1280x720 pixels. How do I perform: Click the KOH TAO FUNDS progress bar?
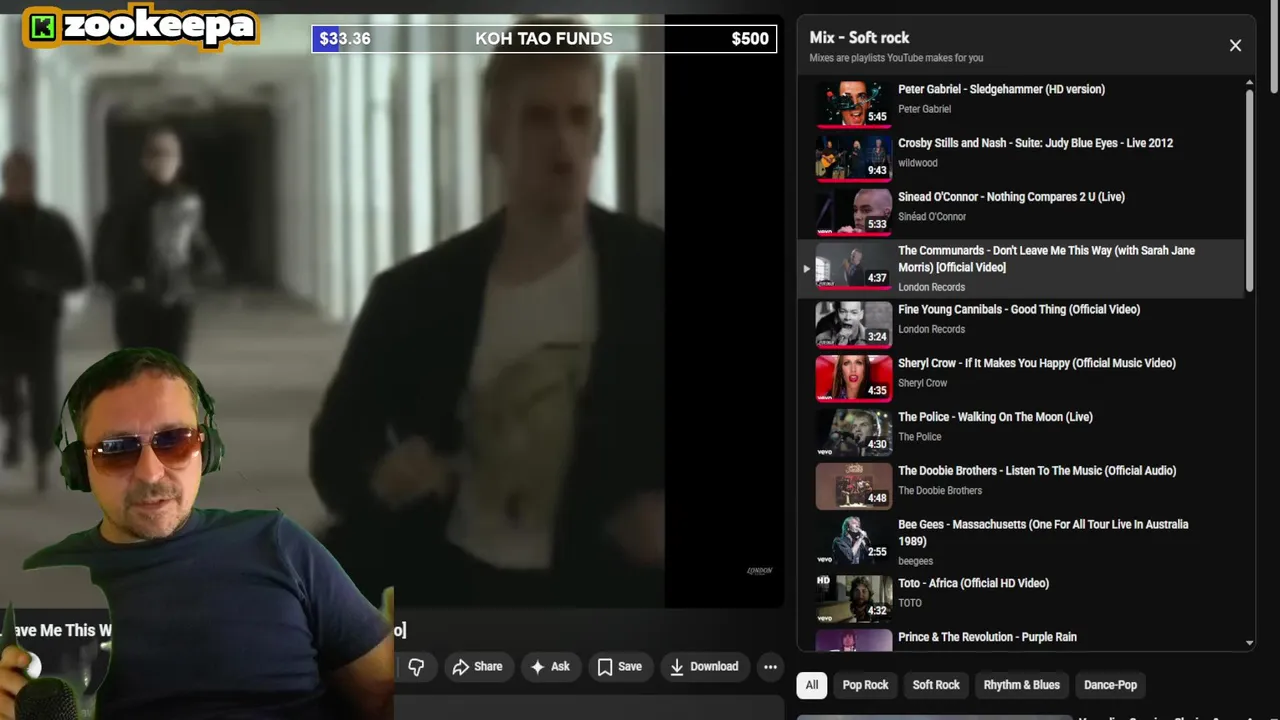click(545, 39)
